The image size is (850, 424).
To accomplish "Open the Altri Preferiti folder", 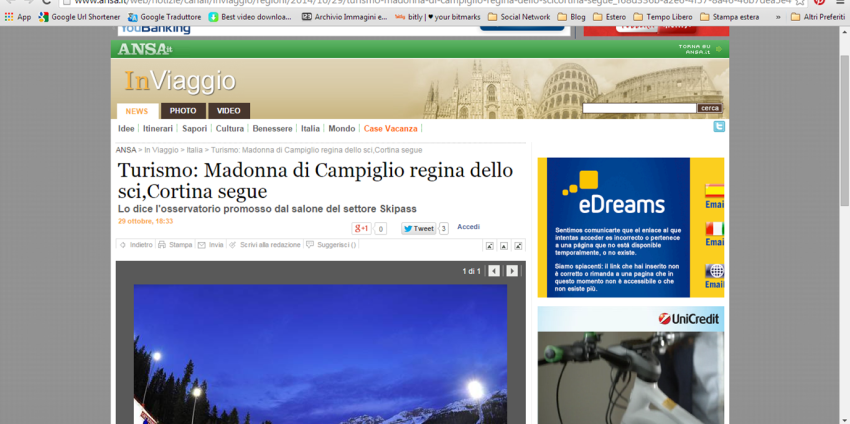I will coord(817,17).
